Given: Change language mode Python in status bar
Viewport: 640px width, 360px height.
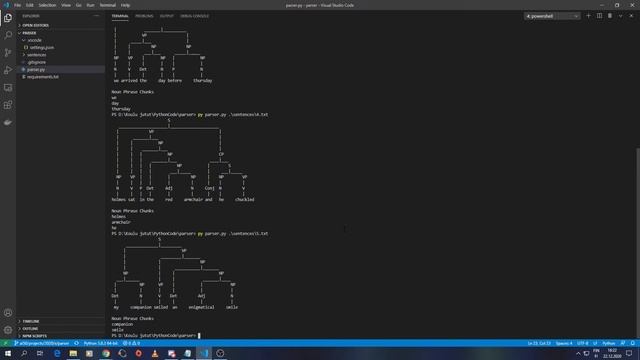Looking at the screenshot, I should [x=609, y=343].
